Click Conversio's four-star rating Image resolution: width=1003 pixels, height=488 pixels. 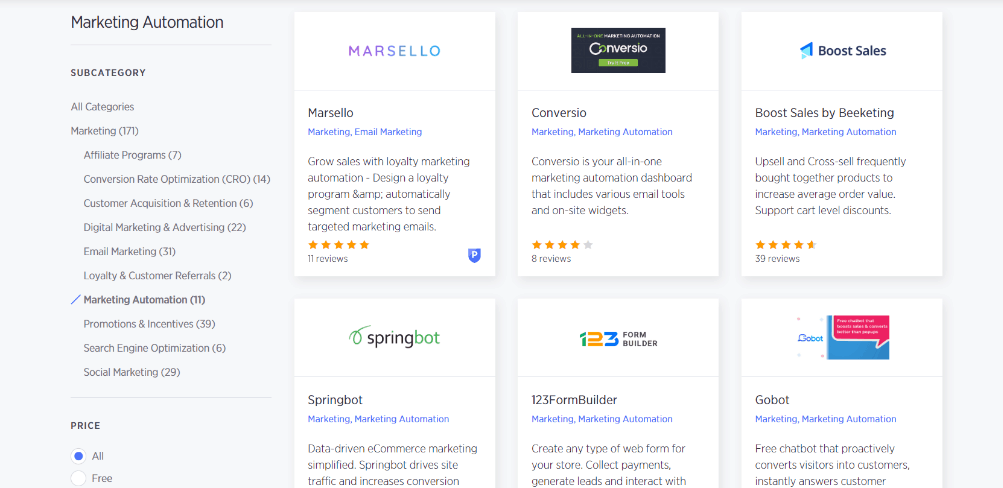pyautogui.click(x=562, y=244)
